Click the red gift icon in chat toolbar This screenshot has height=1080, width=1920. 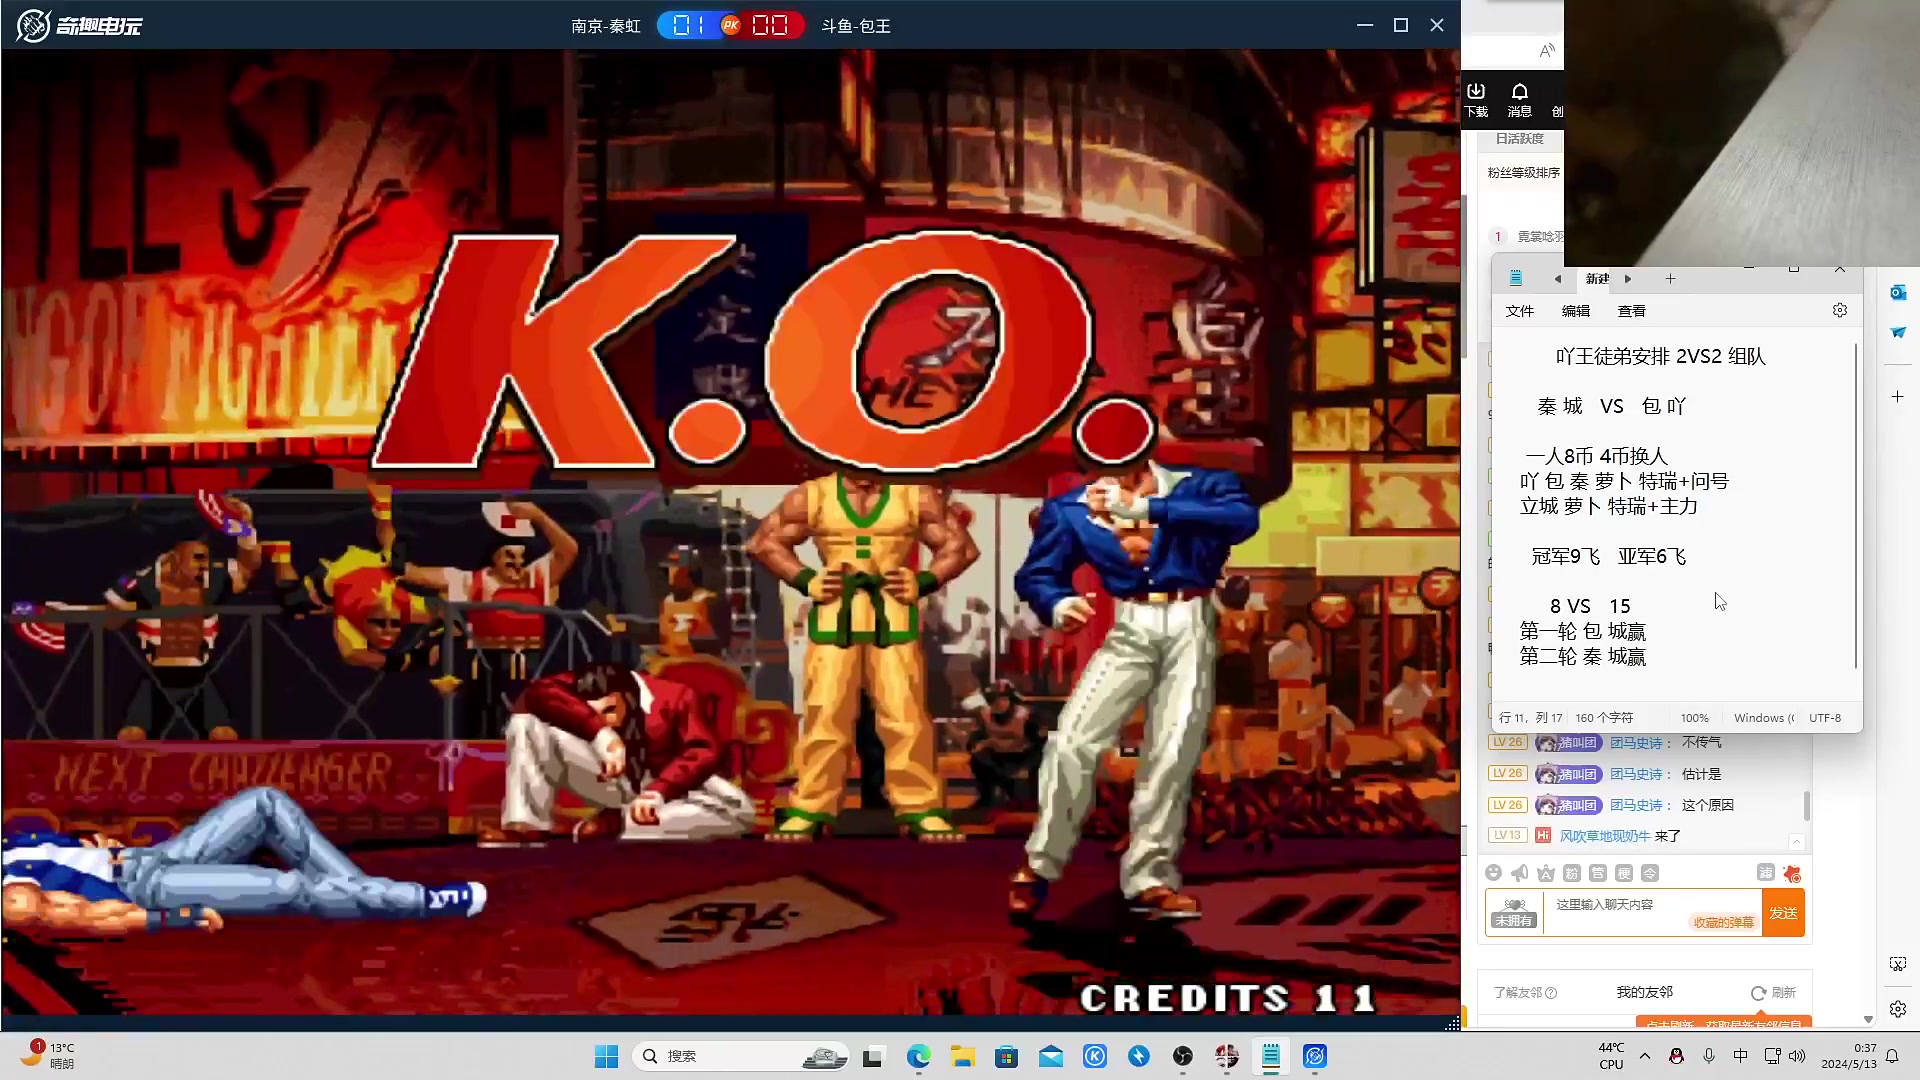click(1792, 873)
